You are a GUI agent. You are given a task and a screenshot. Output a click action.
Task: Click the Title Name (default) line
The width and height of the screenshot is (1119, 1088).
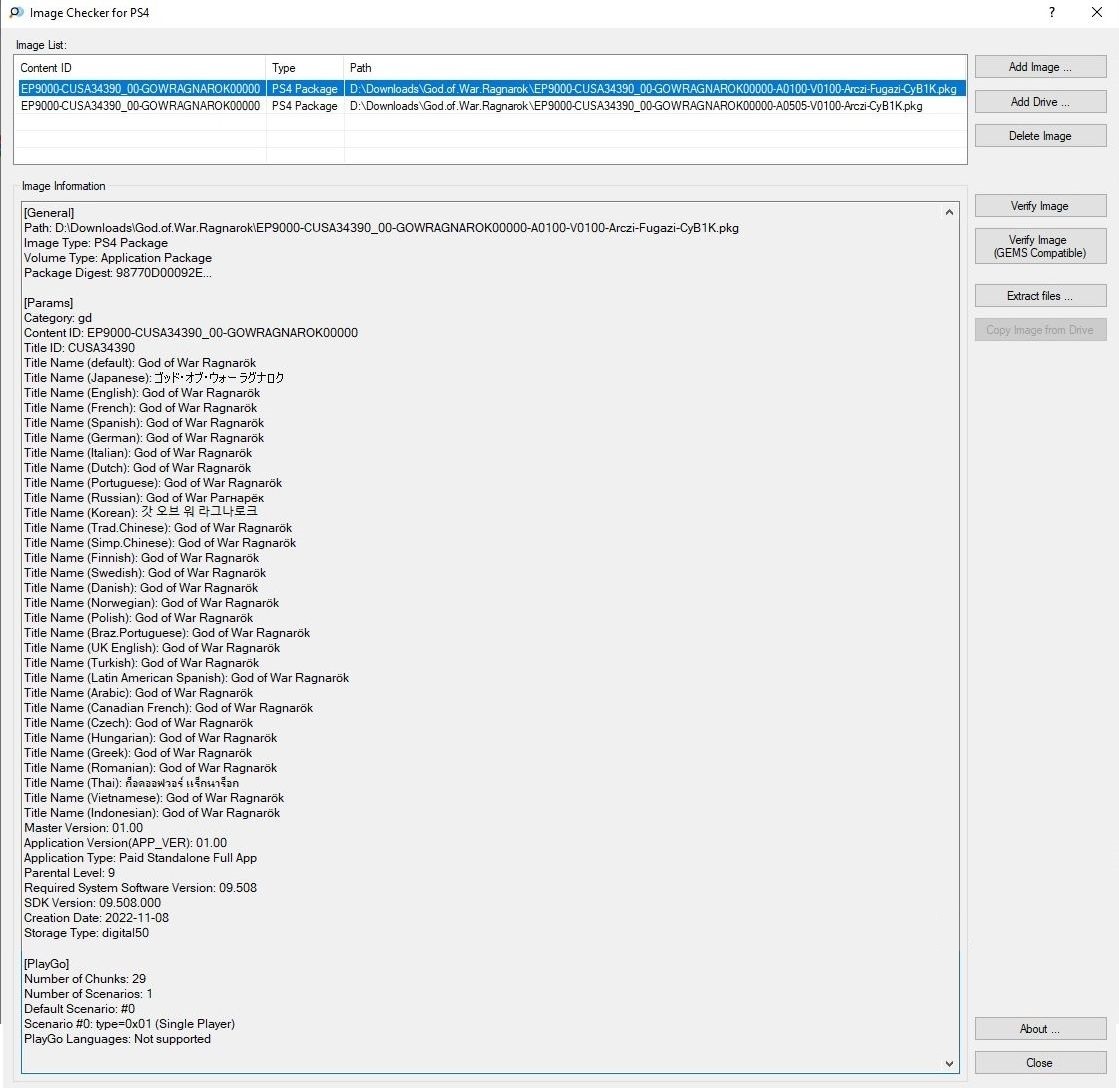140,362
